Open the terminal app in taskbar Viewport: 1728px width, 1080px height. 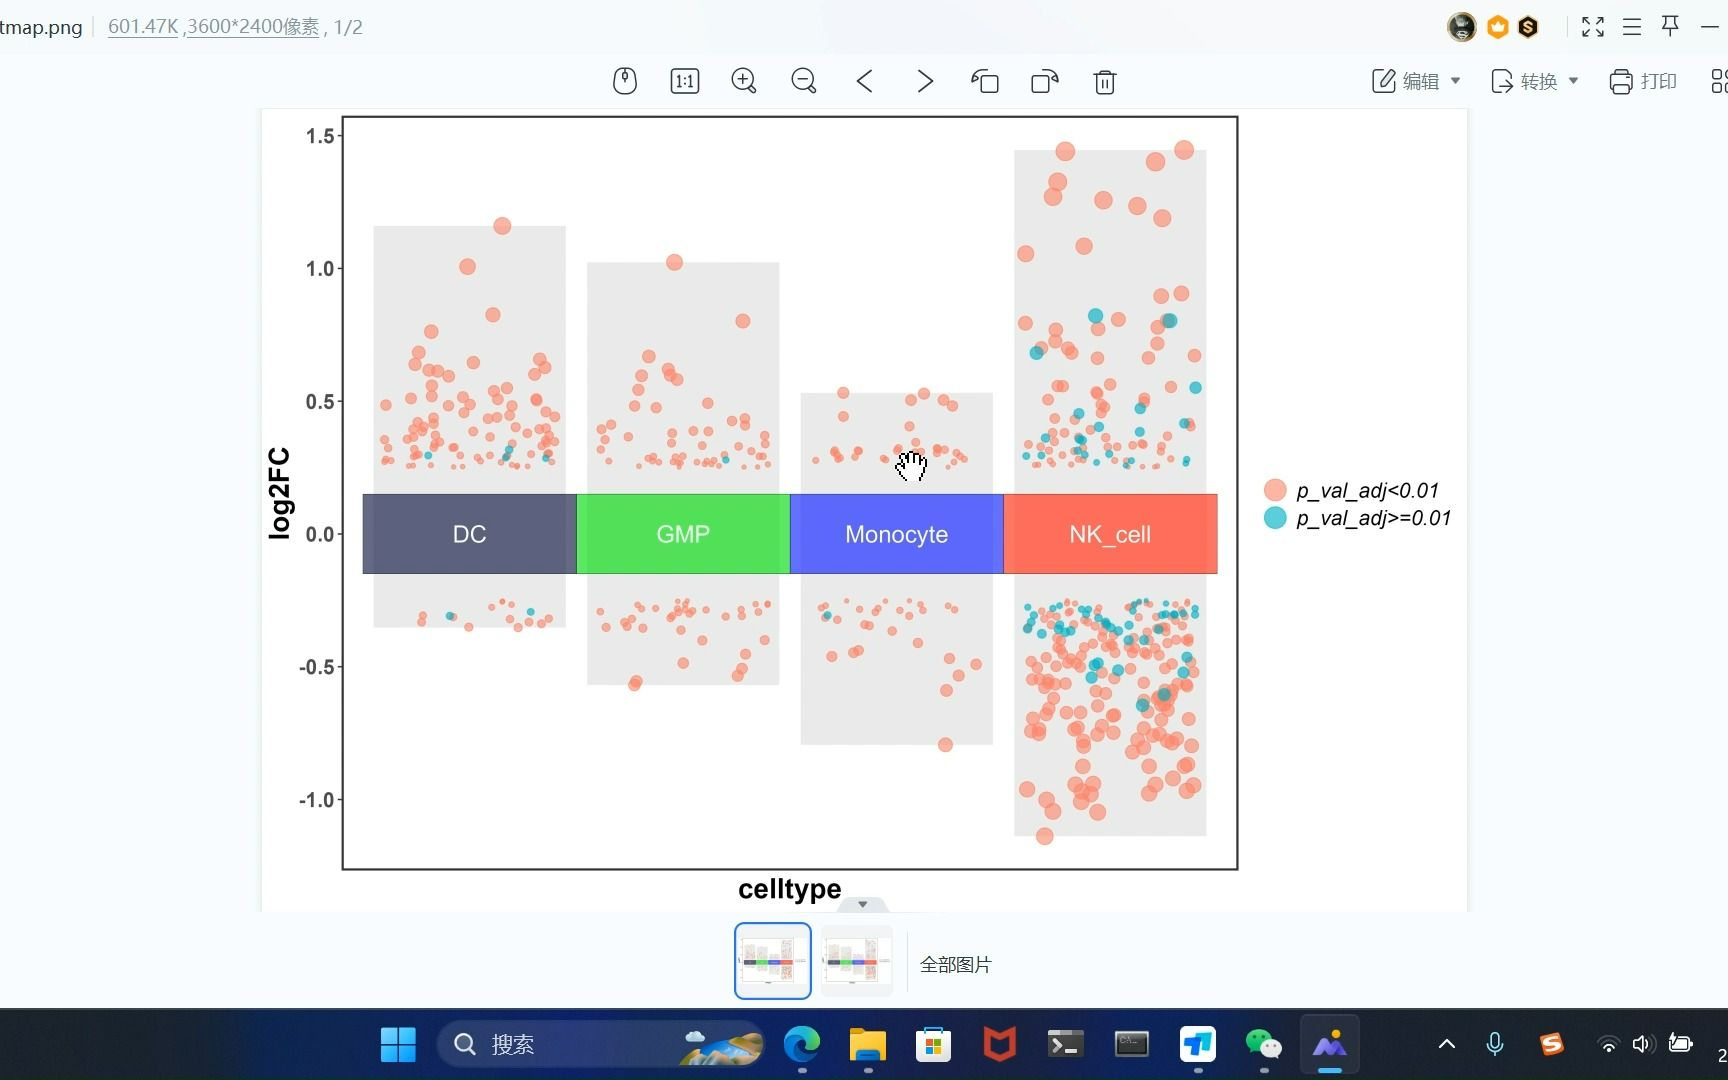[1065, 1045]
